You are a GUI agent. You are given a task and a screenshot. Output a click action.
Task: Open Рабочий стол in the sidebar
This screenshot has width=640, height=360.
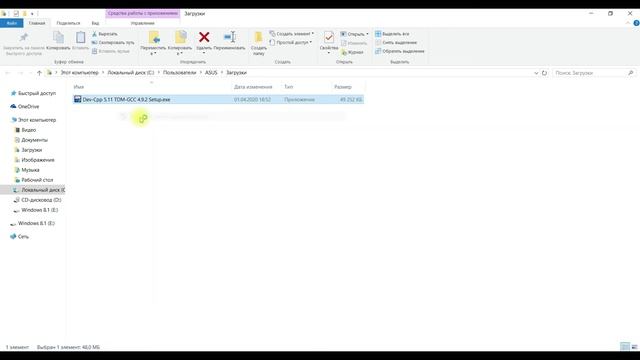pos(33,180)
